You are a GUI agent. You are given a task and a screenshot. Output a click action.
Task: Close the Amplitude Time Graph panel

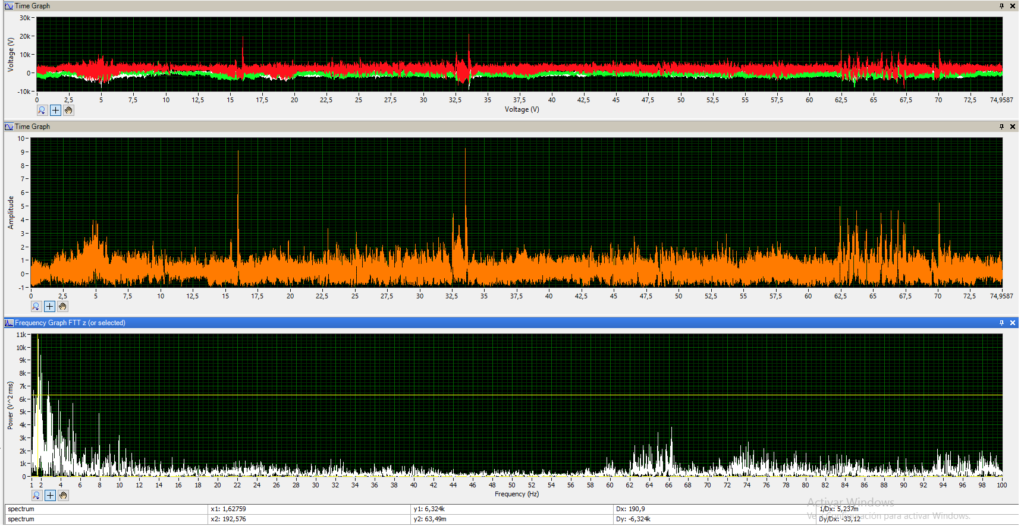[x=1013, y=127]
